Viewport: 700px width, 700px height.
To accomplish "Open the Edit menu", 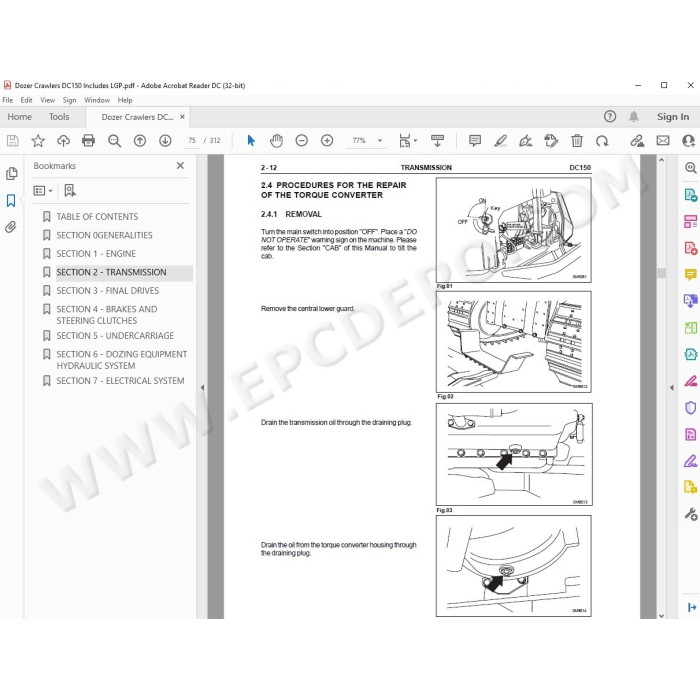I will click(26, 100).
